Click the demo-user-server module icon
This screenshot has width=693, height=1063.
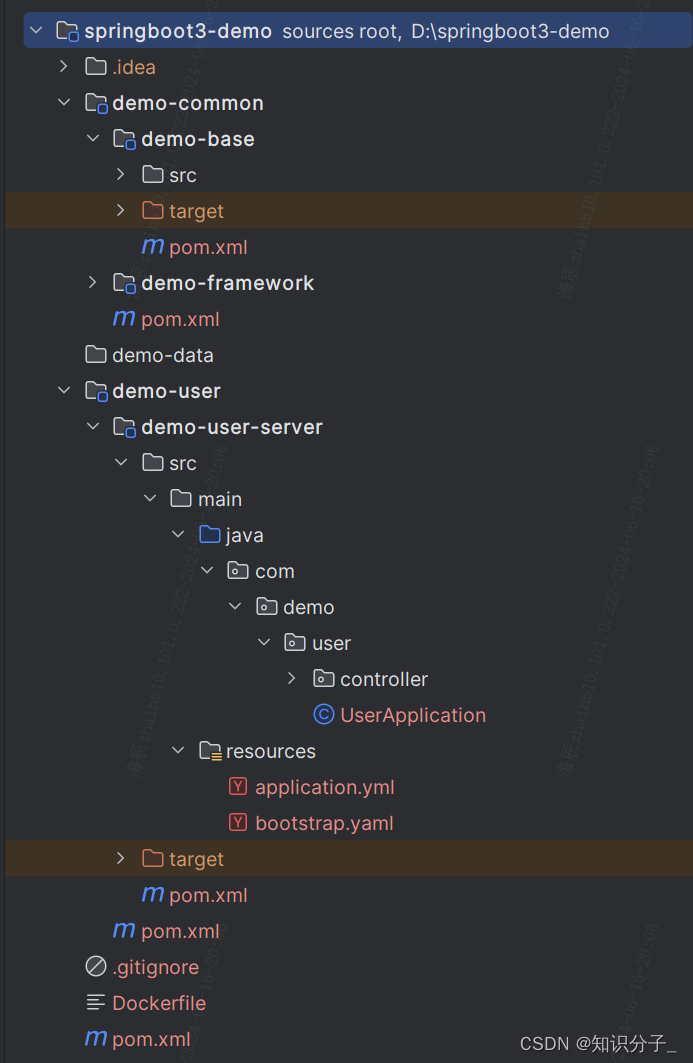(x=125, y=427)
